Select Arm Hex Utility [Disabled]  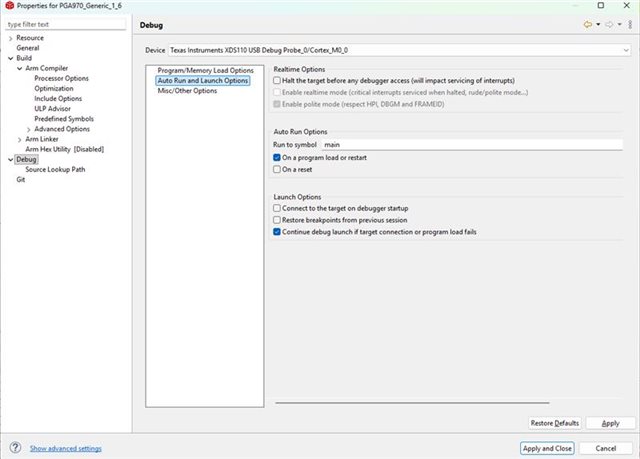[64, 149]
